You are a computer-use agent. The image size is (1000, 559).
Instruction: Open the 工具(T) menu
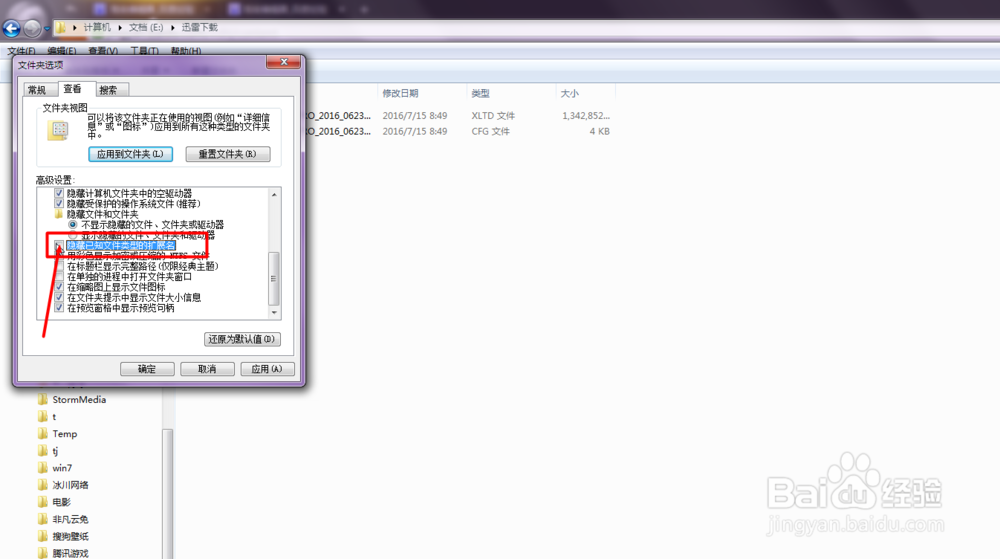pyautogui.click(x=145, y=50)
